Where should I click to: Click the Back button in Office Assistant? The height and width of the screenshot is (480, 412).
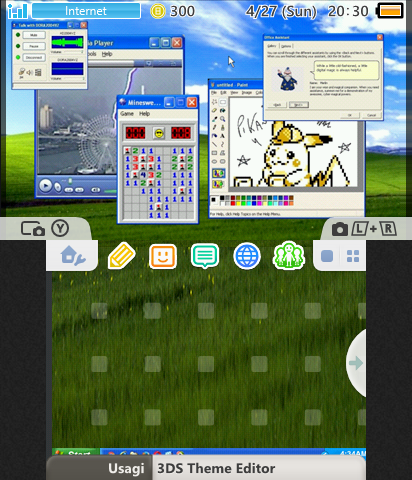pos(277,105)
